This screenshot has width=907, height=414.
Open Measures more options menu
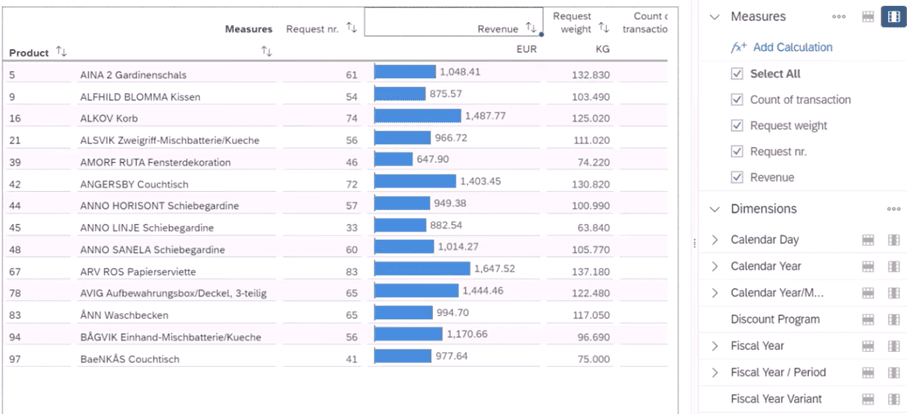click(839, 17)
